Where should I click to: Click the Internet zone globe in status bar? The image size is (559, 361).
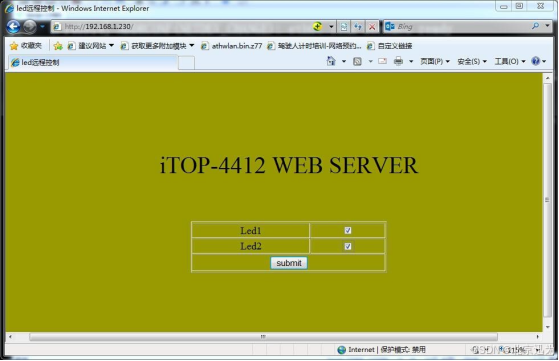342,350
